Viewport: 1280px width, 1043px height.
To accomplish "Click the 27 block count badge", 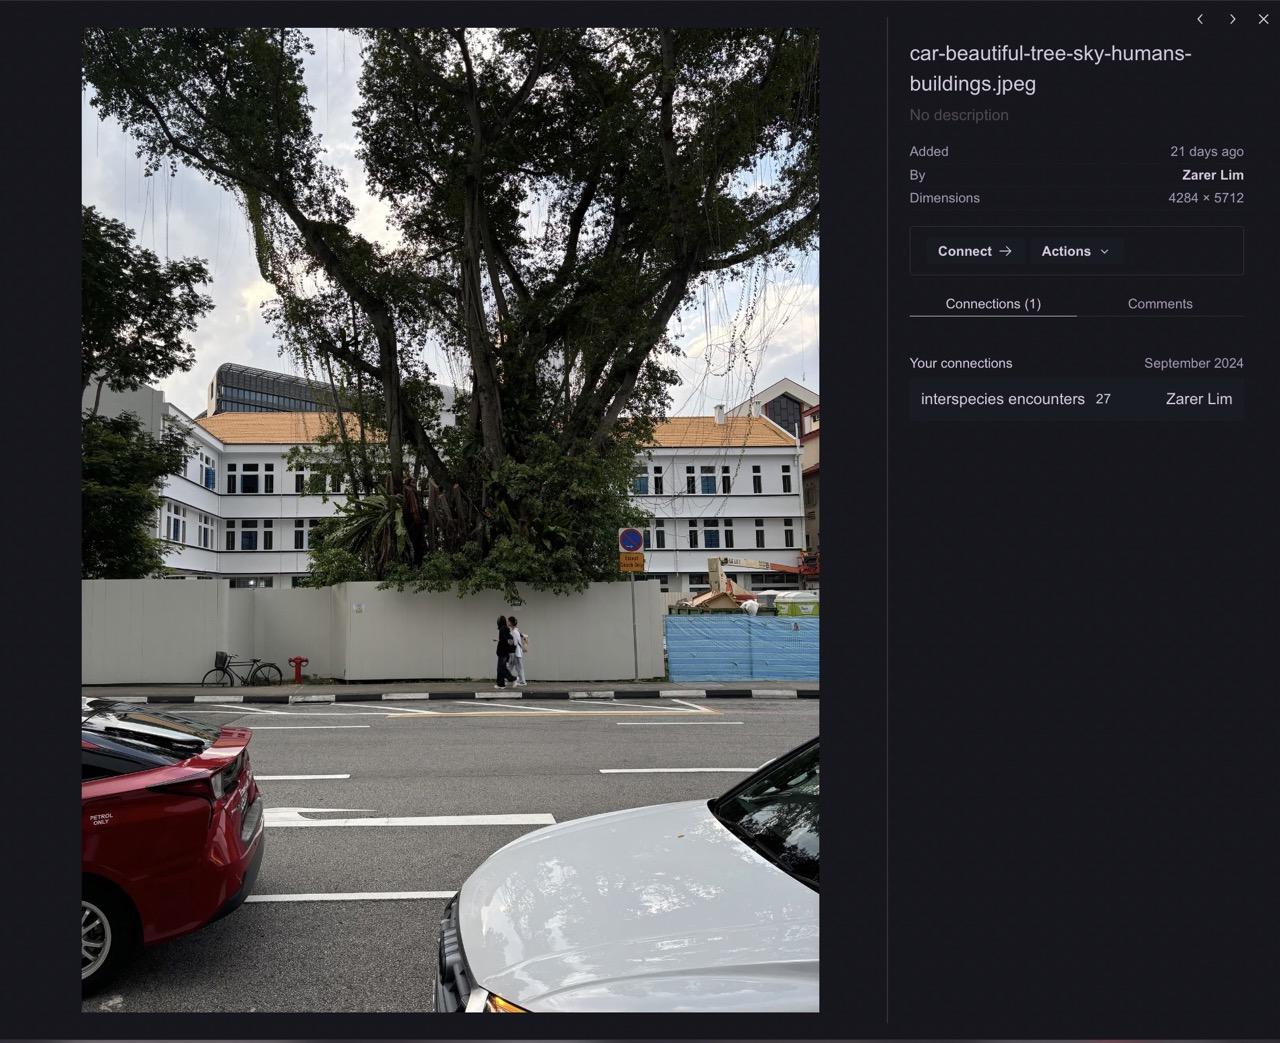I will [x=1103, y=399].
